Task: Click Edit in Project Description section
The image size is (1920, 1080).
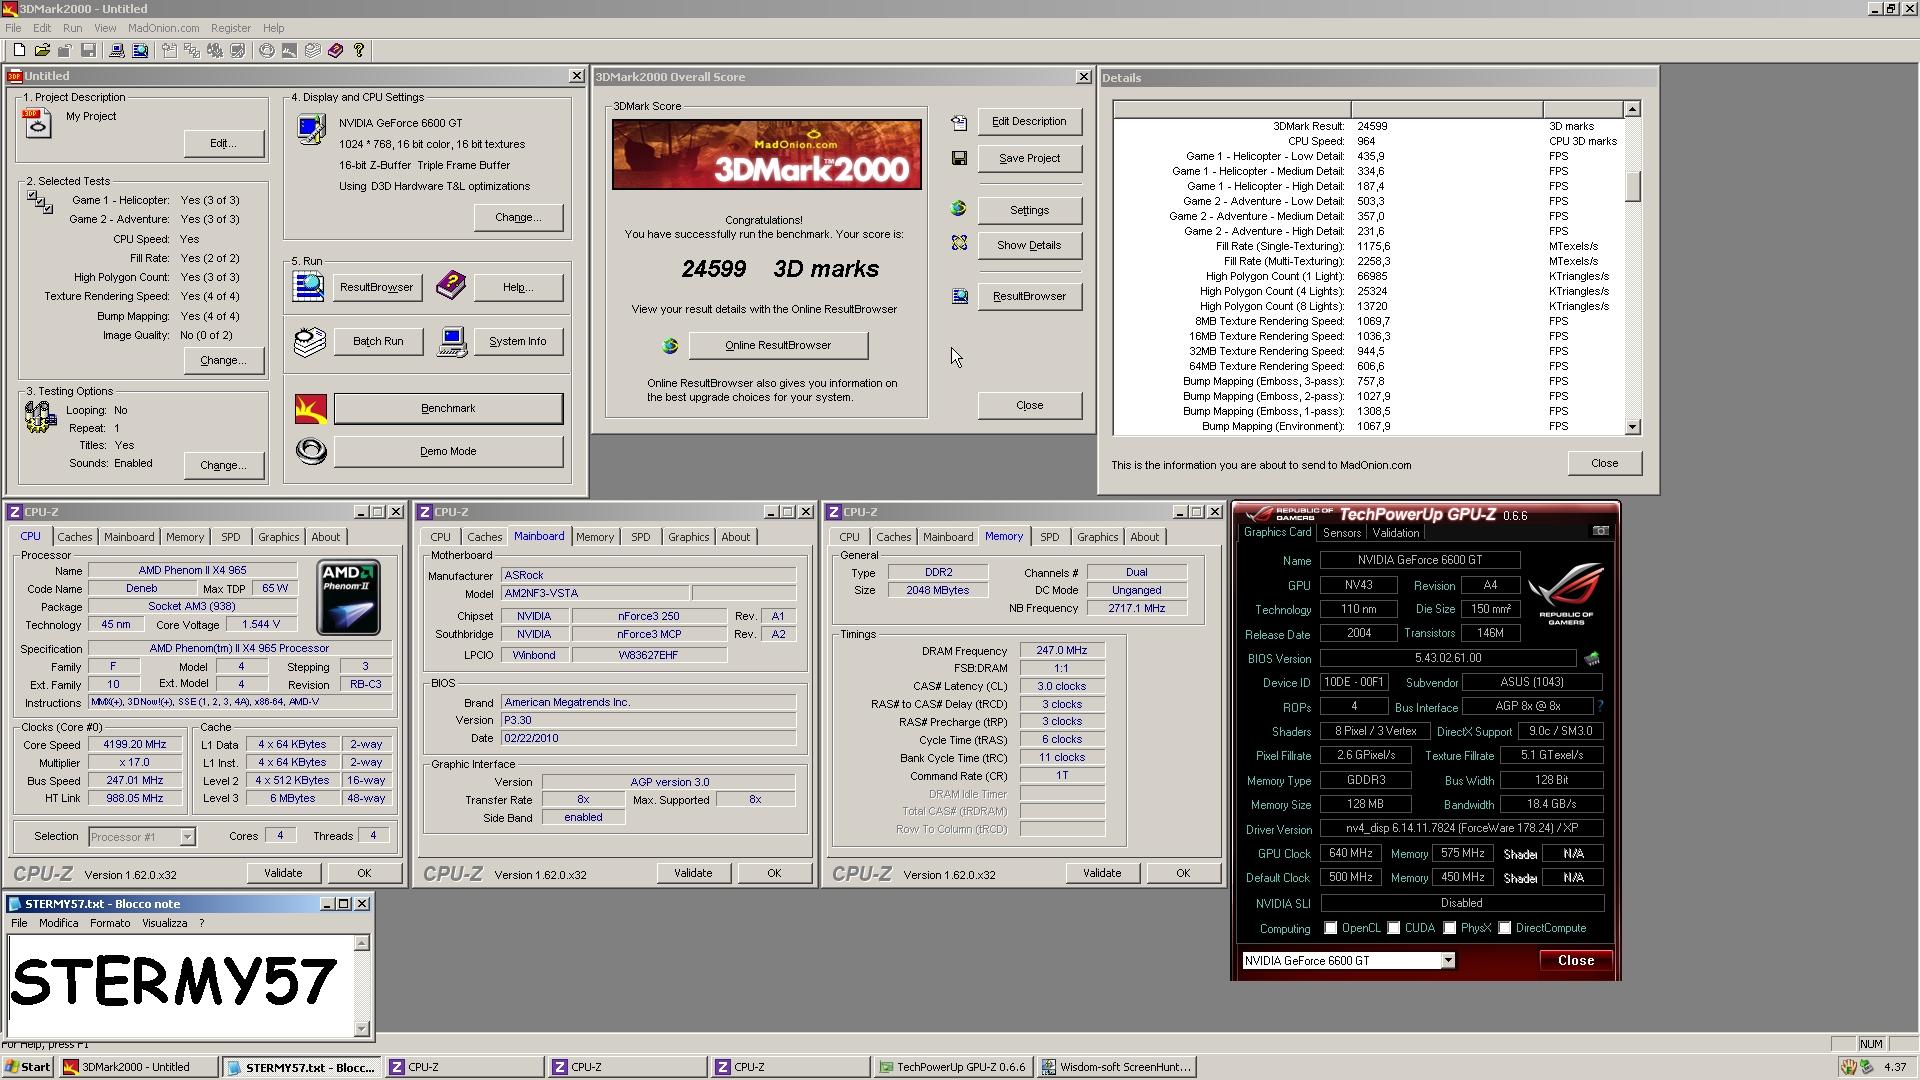Action: (223, 143)
